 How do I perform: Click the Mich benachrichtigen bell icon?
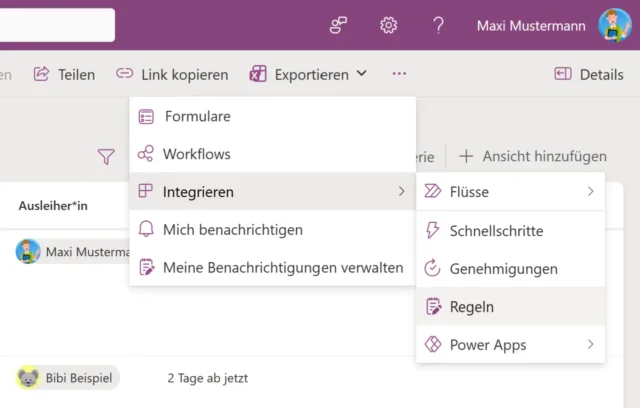tap(146, 229)
